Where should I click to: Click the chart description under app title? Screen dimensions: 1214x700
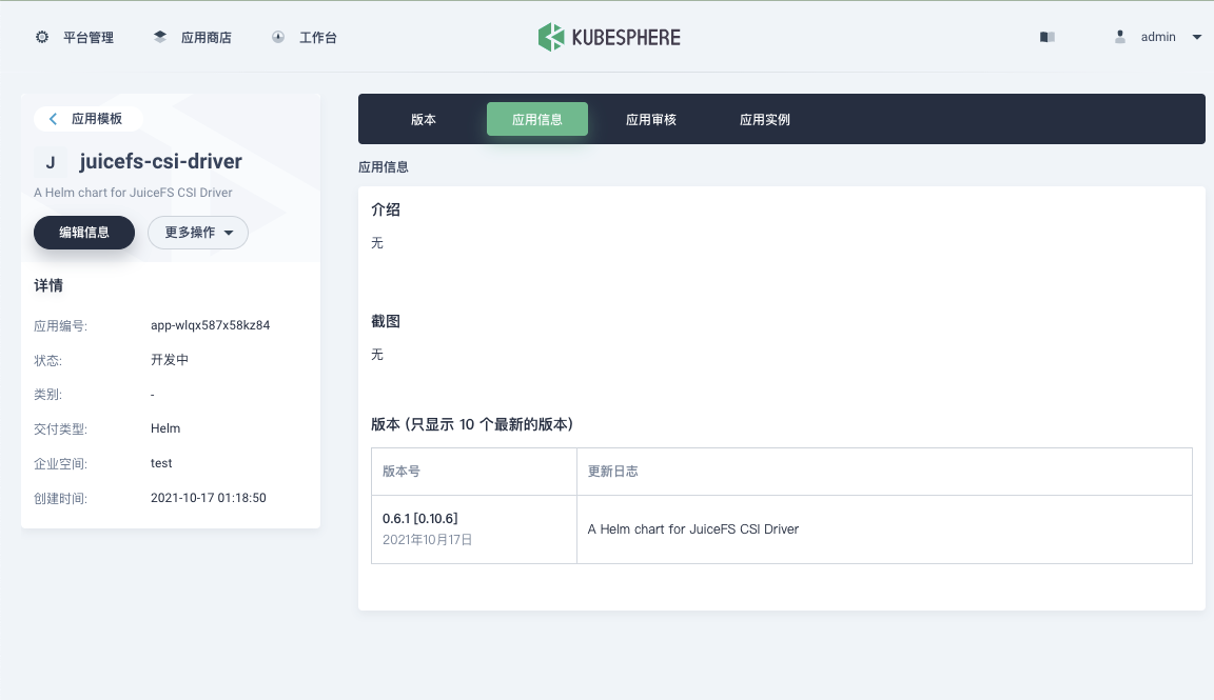[x=133, y=192]
